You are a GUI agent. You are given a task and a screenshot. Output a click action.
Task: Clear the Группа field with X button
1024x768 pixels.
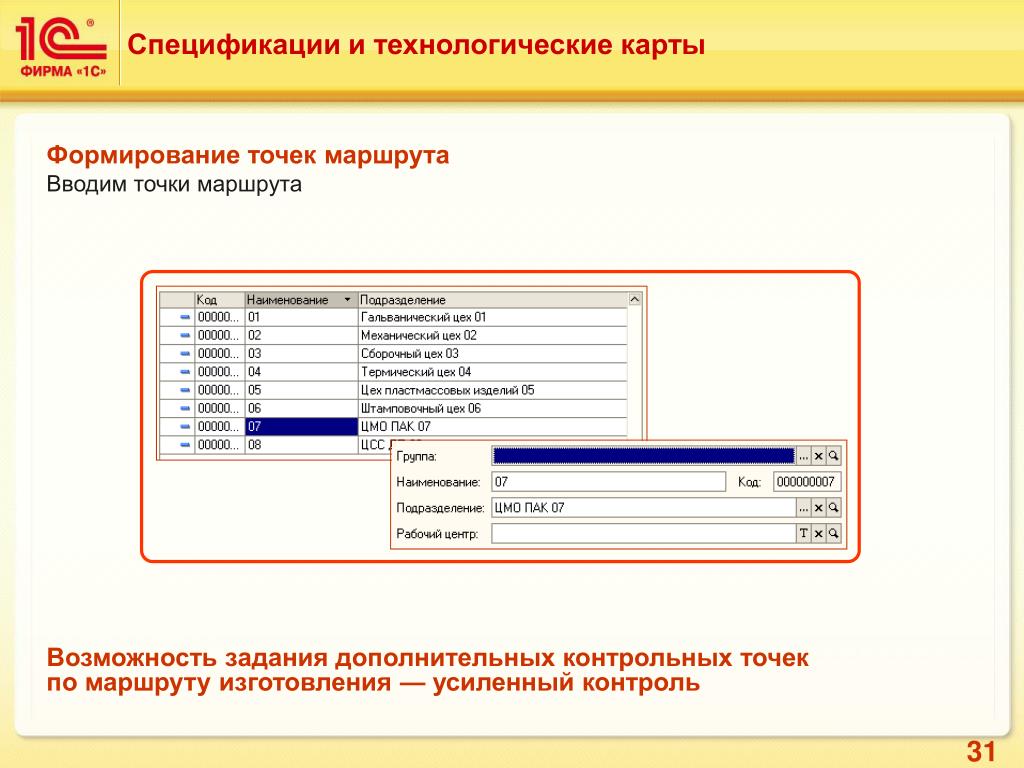pos(818,456)
